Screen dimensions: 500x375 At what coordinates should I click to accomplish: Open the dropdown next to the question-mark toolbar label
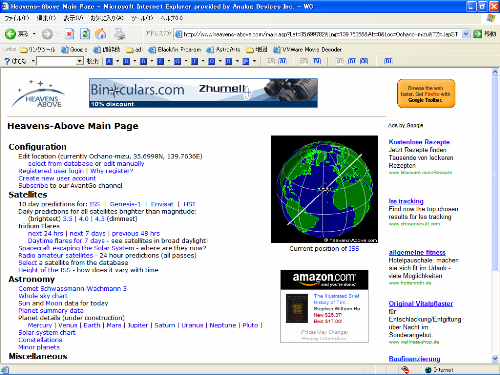tap(33, 61)
